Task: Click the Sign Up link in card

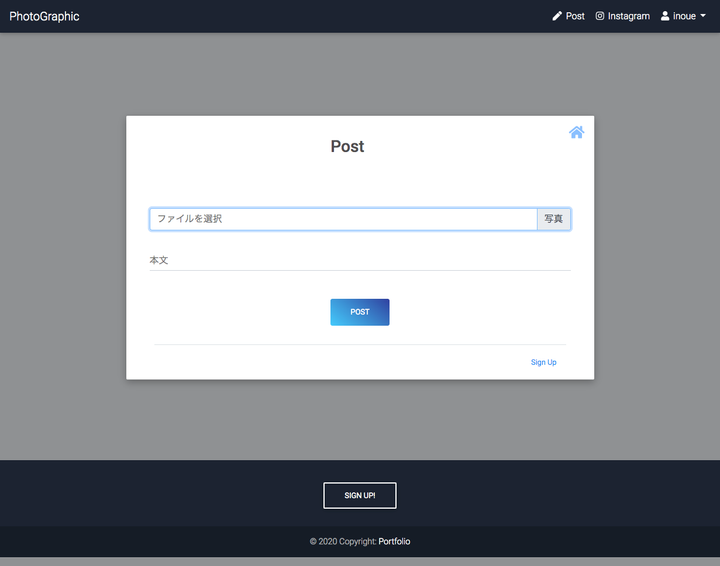Action: click(544, 362)
